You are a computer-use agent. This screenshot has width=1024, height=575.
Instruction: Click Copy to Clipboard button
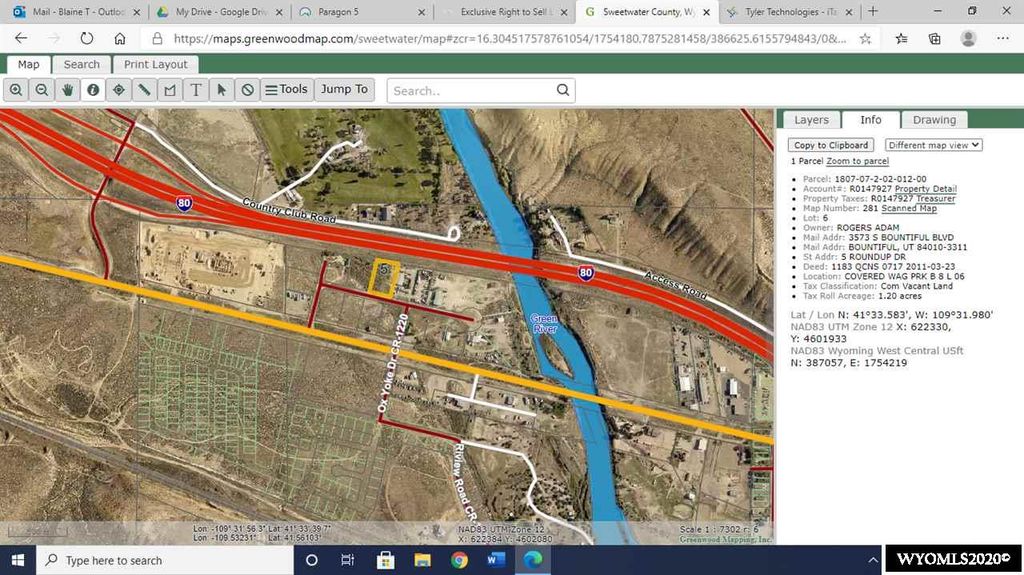(x=831, y=145)
